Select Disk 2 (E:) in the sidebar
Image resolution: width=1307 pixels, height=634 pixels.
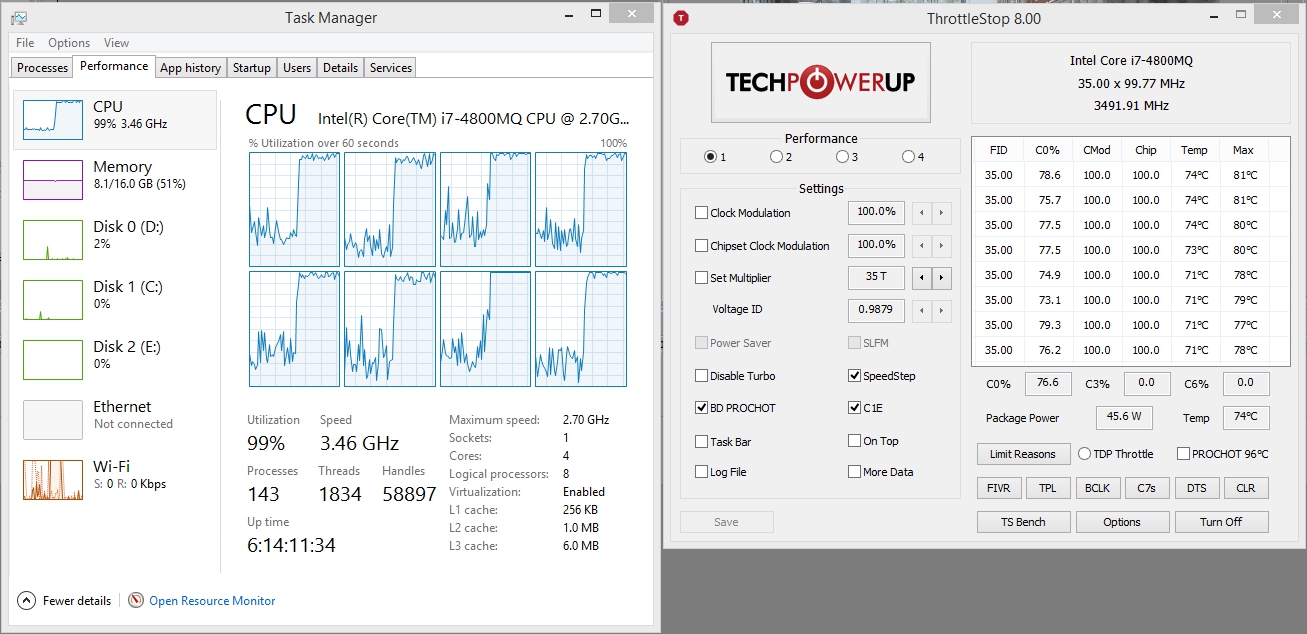[115, 359]
